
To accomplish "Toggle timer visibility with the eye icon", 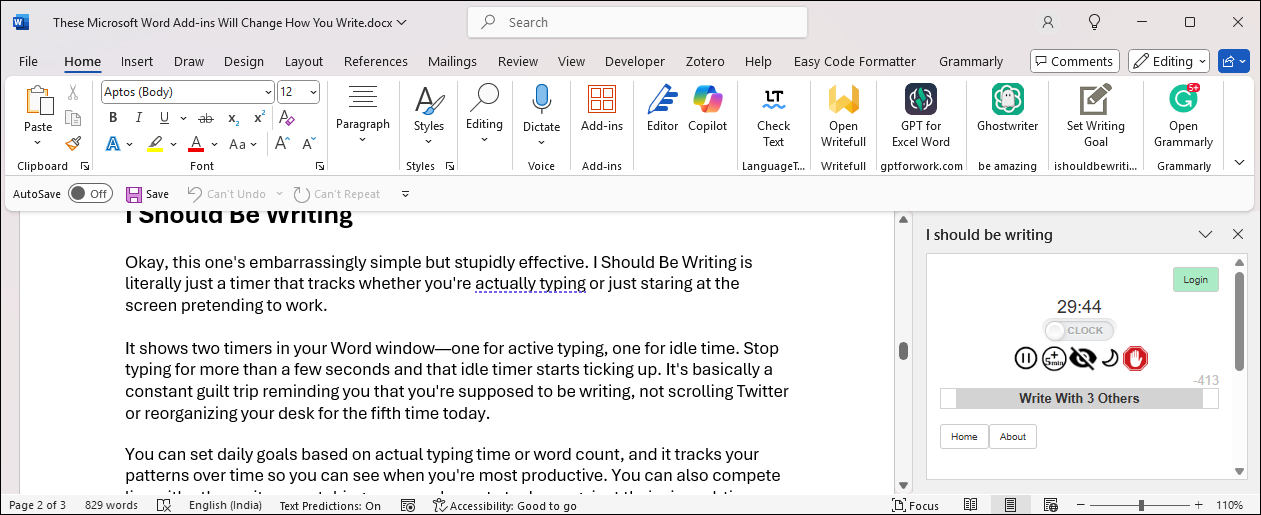I will coord(1082,358).
